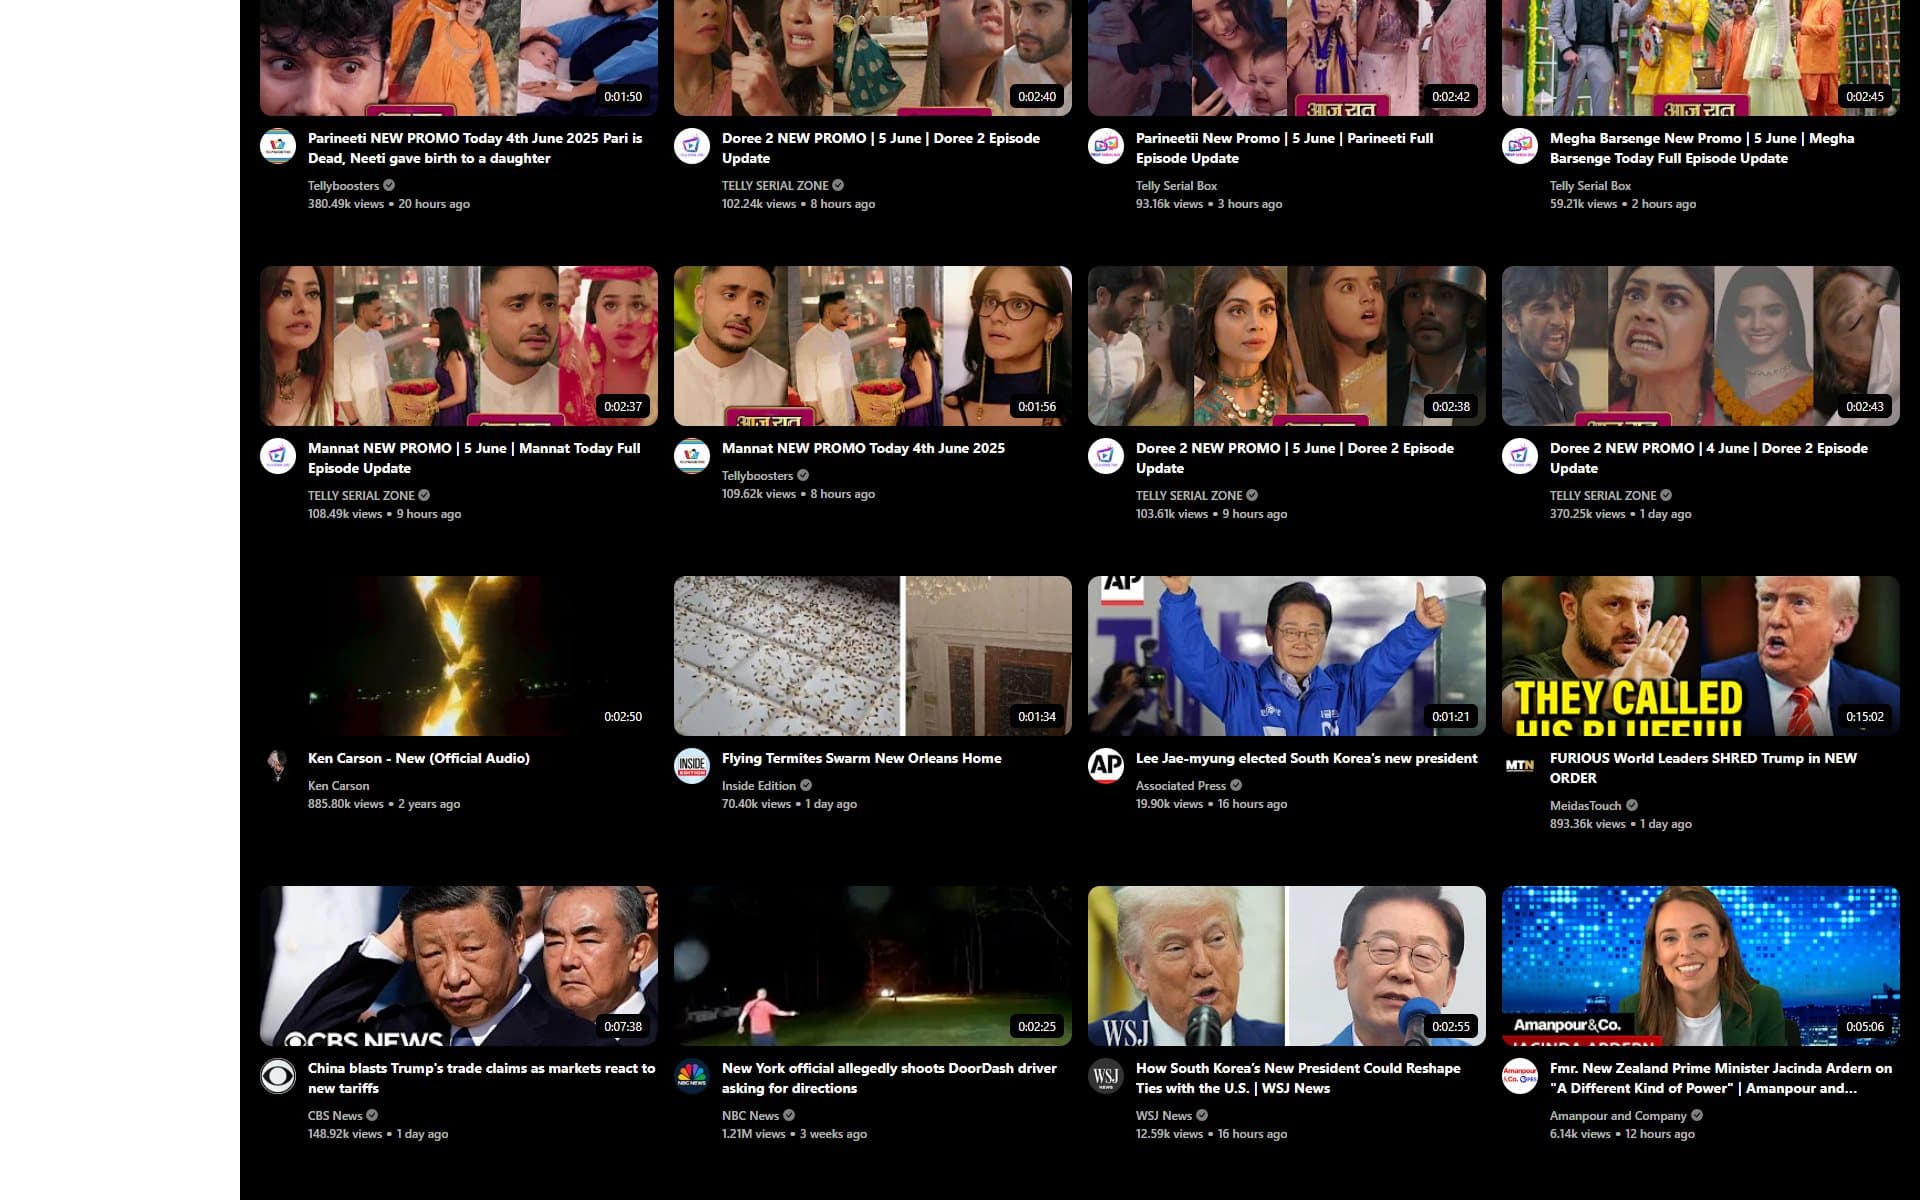The height and width of the screenshot is (1200, 1920).
Task: Click the '1.21M views • 3 weeks ago' text
Action: (x=794, y=1133)
